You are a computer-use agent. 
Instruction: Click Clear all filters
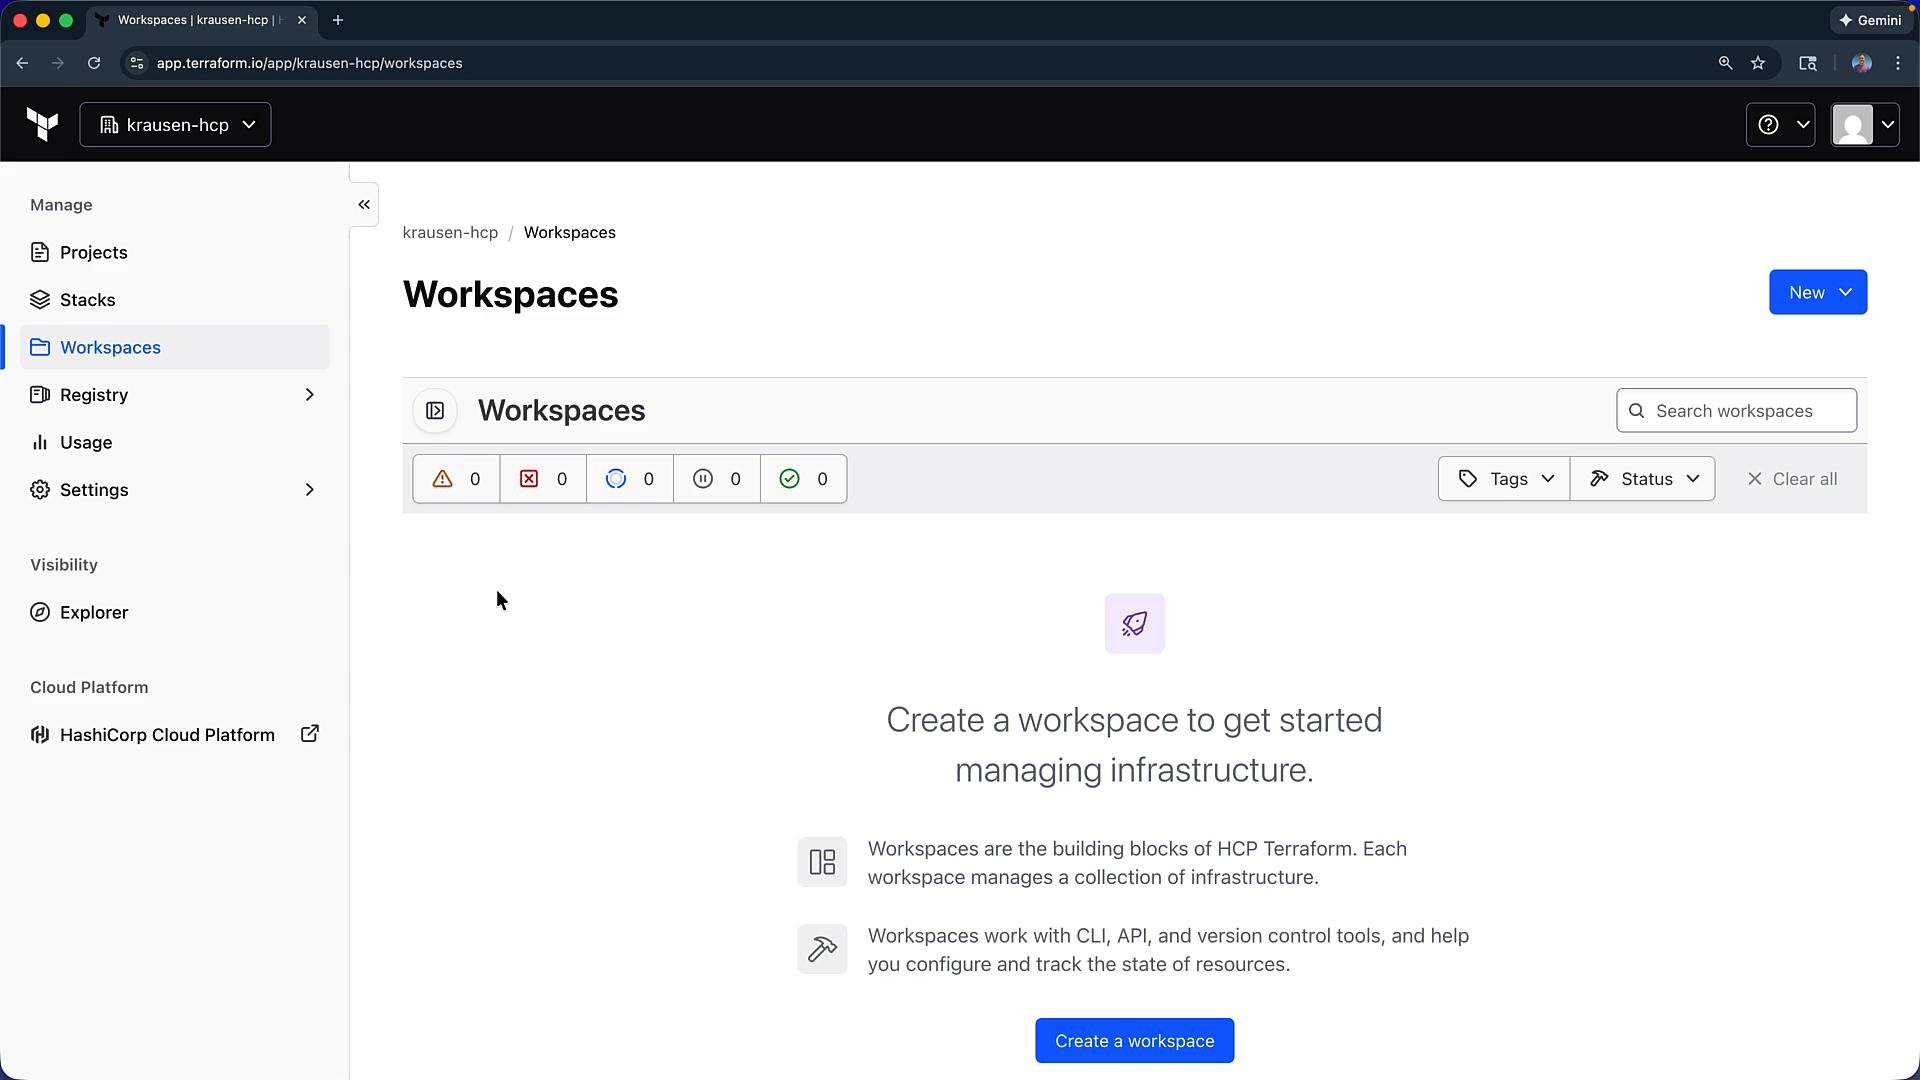tap(1792, 479)
